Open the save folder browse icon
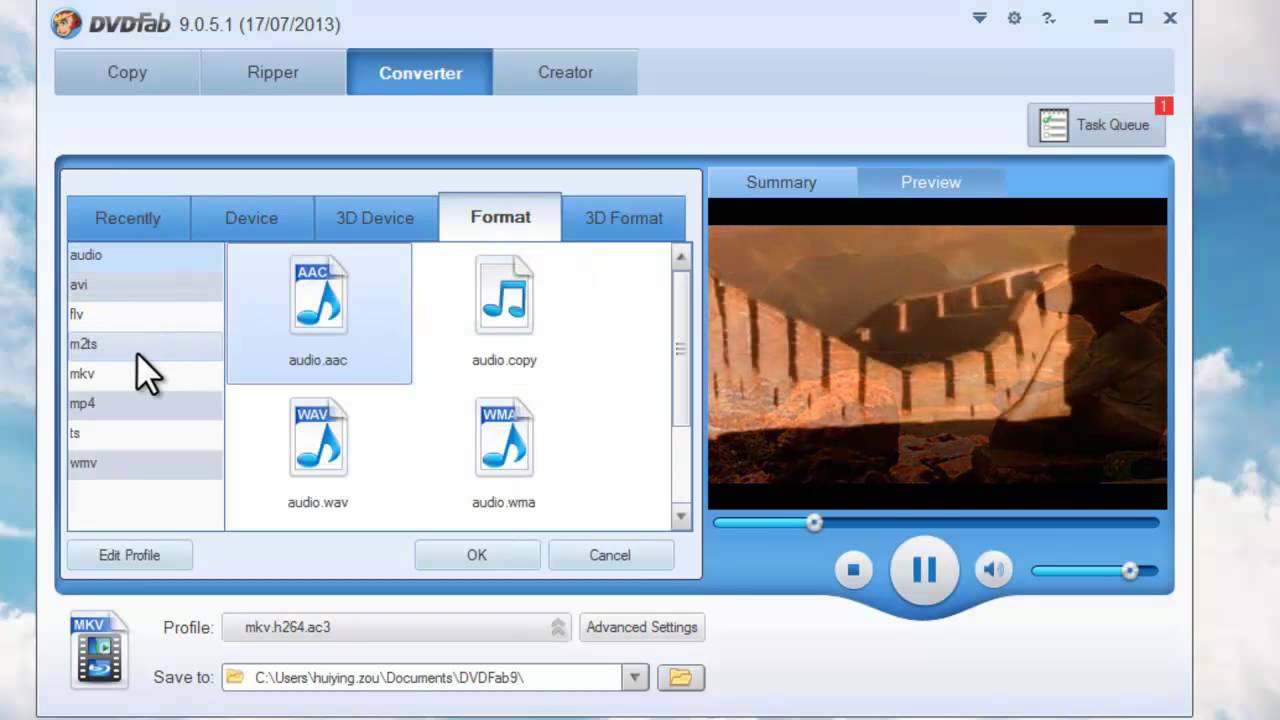Screen dimensions: 1280x720 click(x=680, y=677)
